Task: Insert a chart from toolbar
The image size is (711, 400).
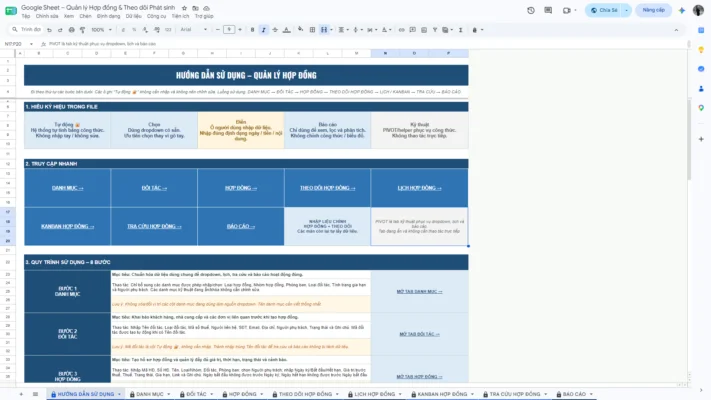Action: [424, 30]
